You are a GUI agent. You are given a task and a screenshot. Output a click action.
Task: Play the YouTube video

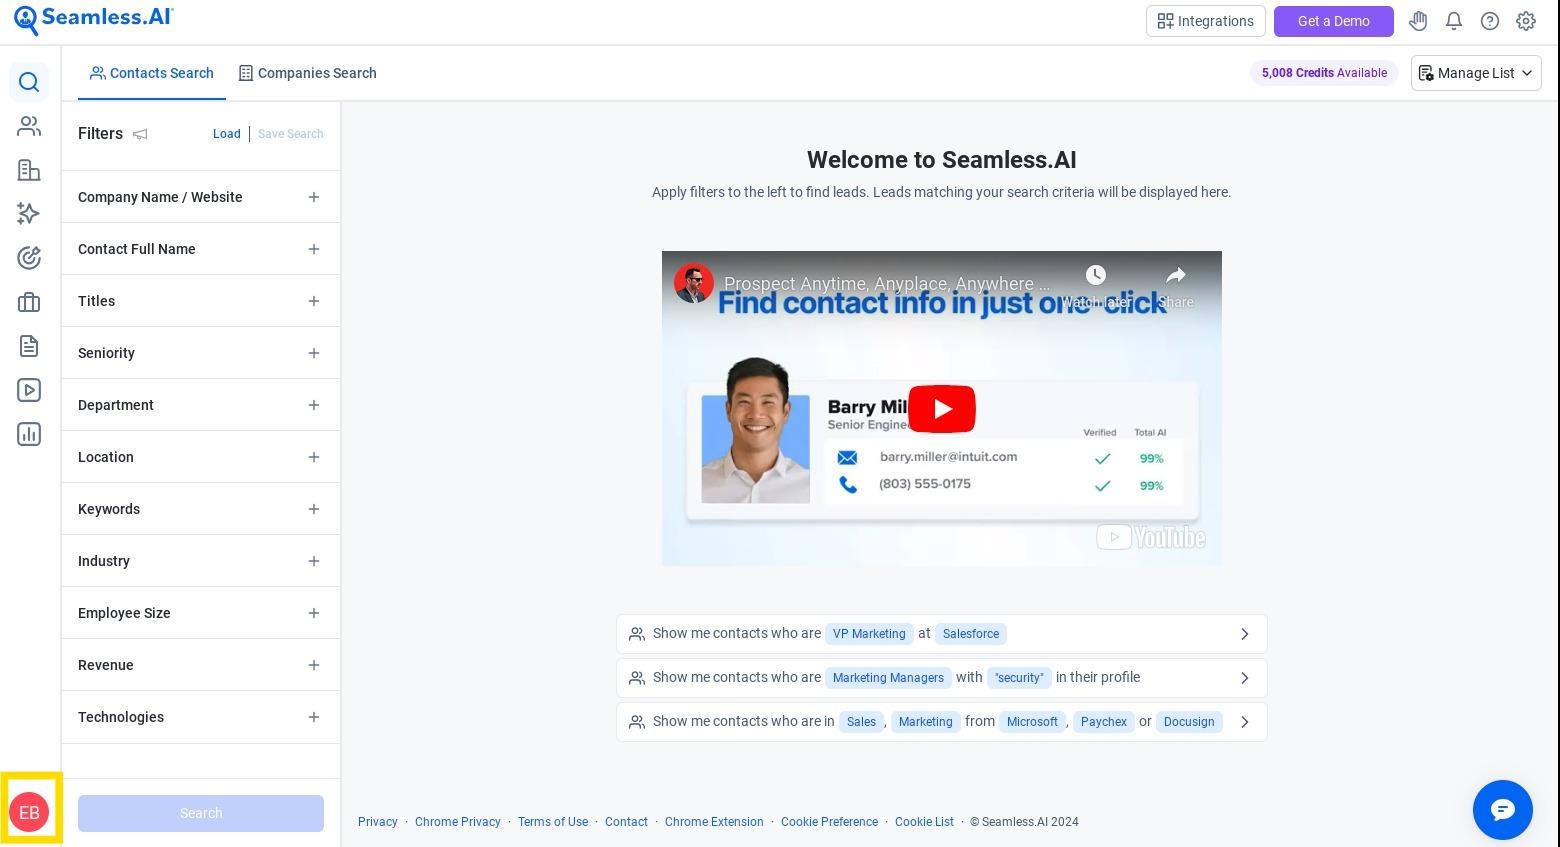click(x=942, y=408)
